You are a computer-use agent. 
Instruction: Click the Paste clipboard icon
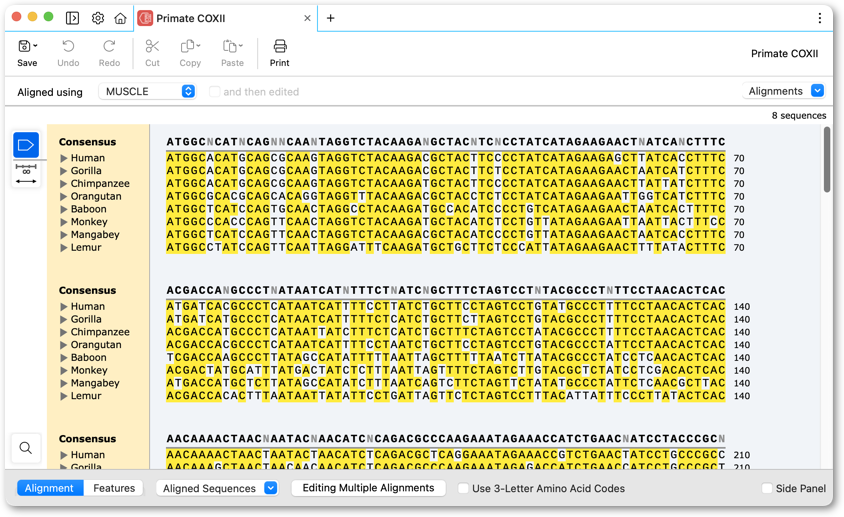[230, 46]
